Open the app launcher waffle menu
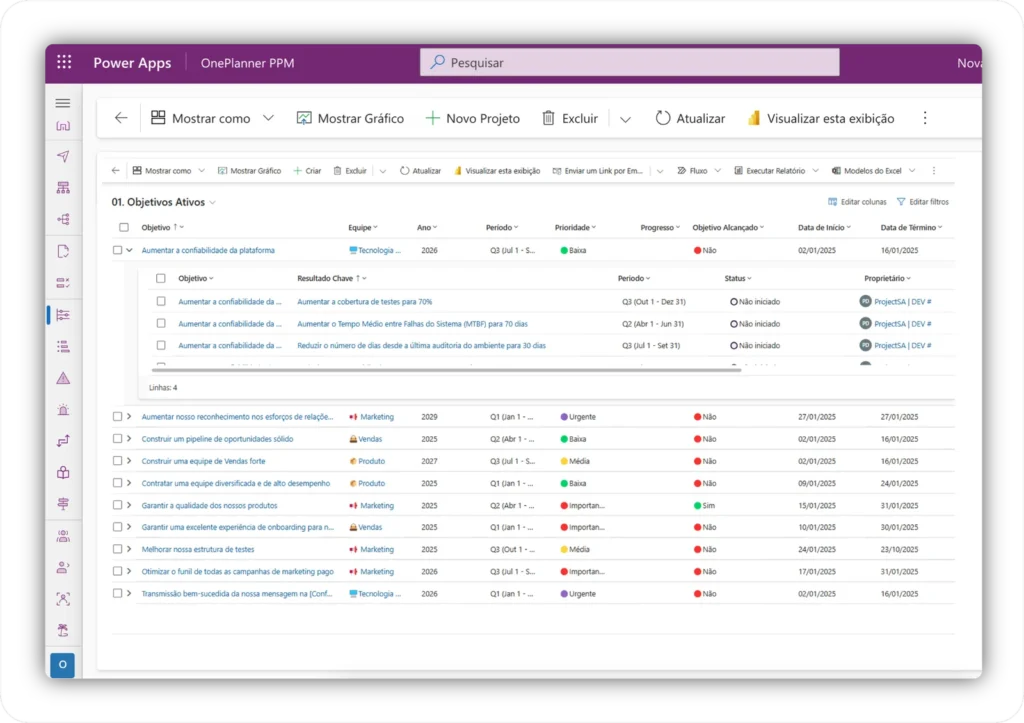Image resolution: width=1024 pixels, height=723 pixels. click(x=64, y=62)
